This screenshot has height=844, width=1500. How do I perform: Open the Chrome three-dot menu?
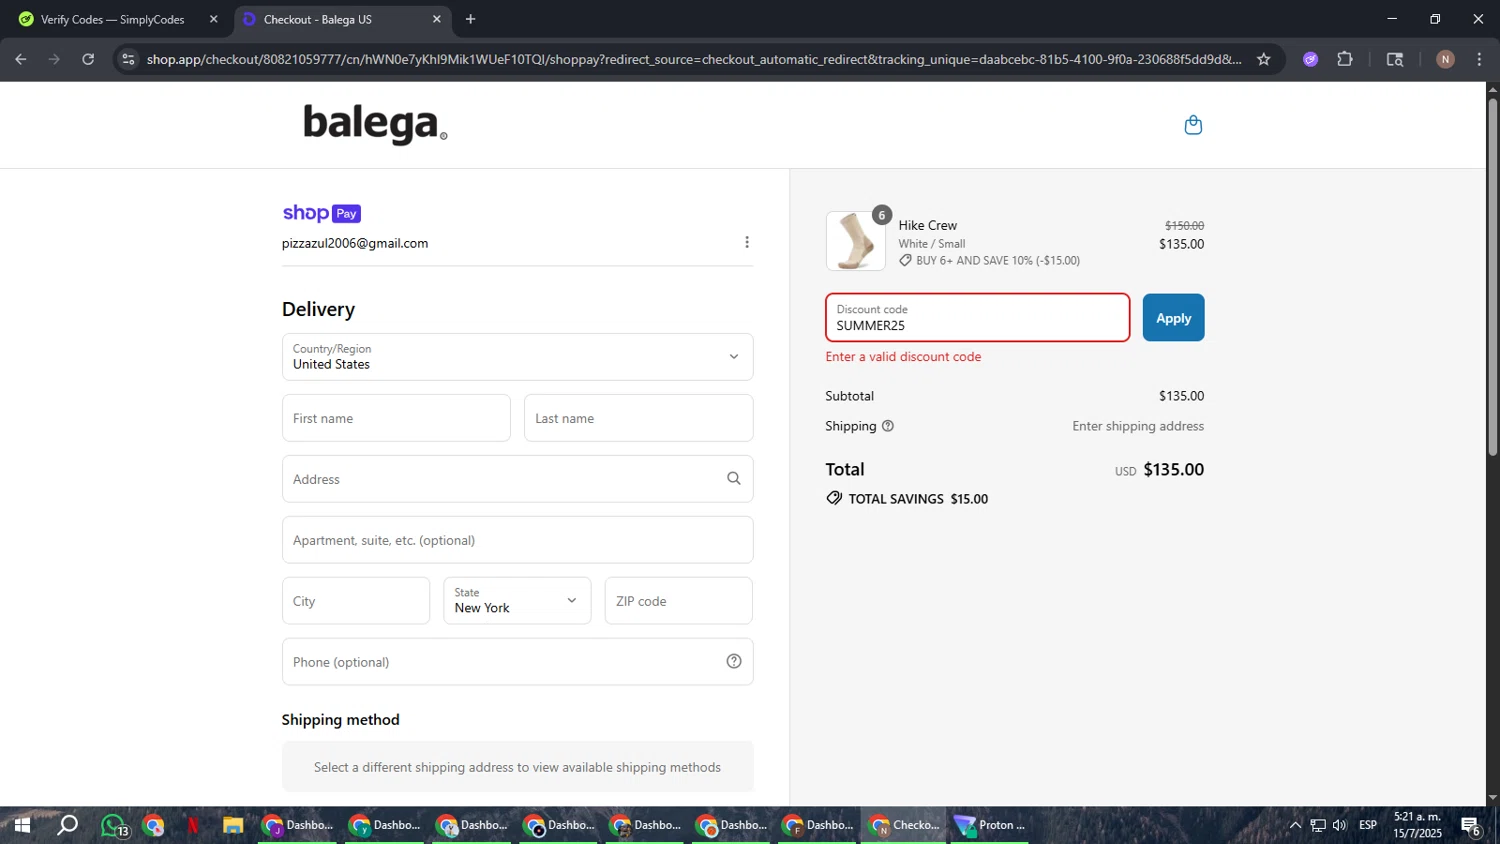[1479, 59]
